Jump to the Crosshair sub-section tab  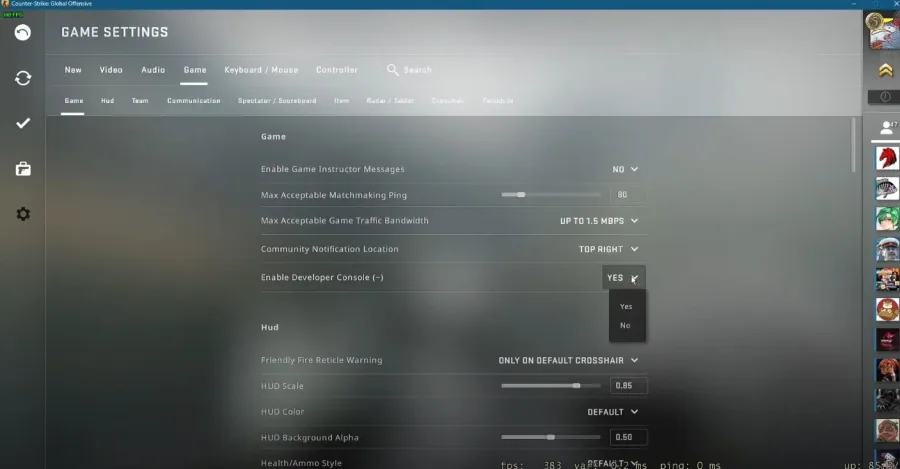pos(448,100)
